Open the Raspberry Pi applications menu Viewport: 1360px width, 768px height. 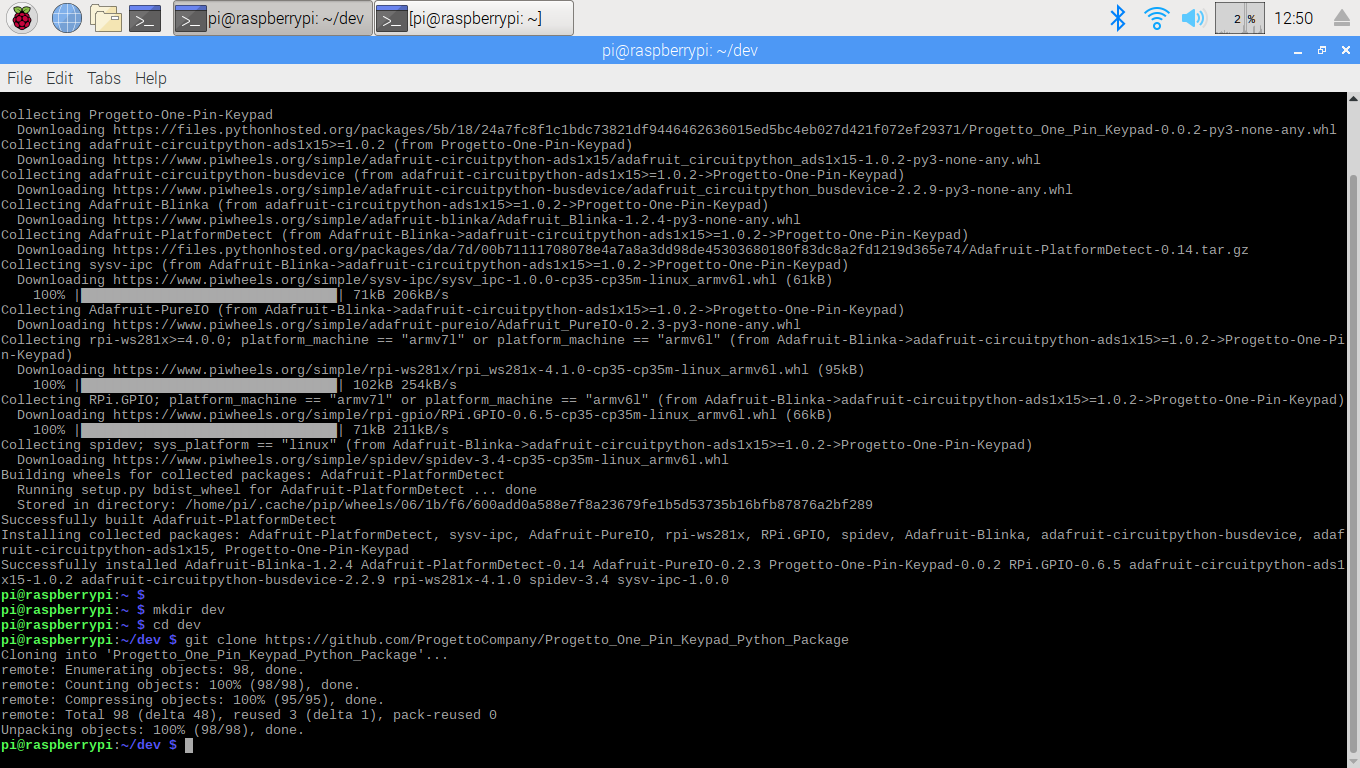(x=22, y=18)
